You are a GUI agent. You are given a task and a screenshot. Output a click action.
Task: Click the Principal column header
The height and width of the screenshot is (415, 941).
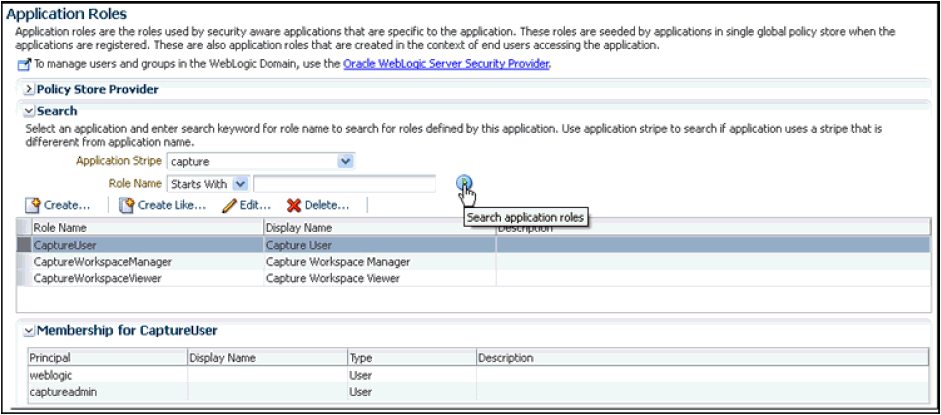(x=107, y=358)
